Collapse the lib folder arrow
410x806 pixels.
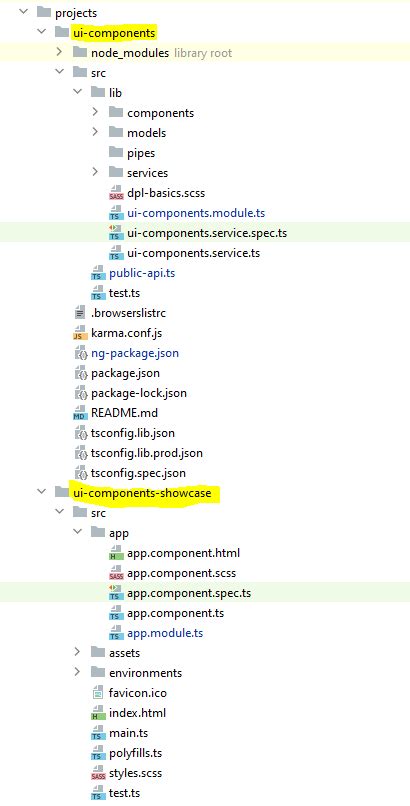click(x=77, y=93)
